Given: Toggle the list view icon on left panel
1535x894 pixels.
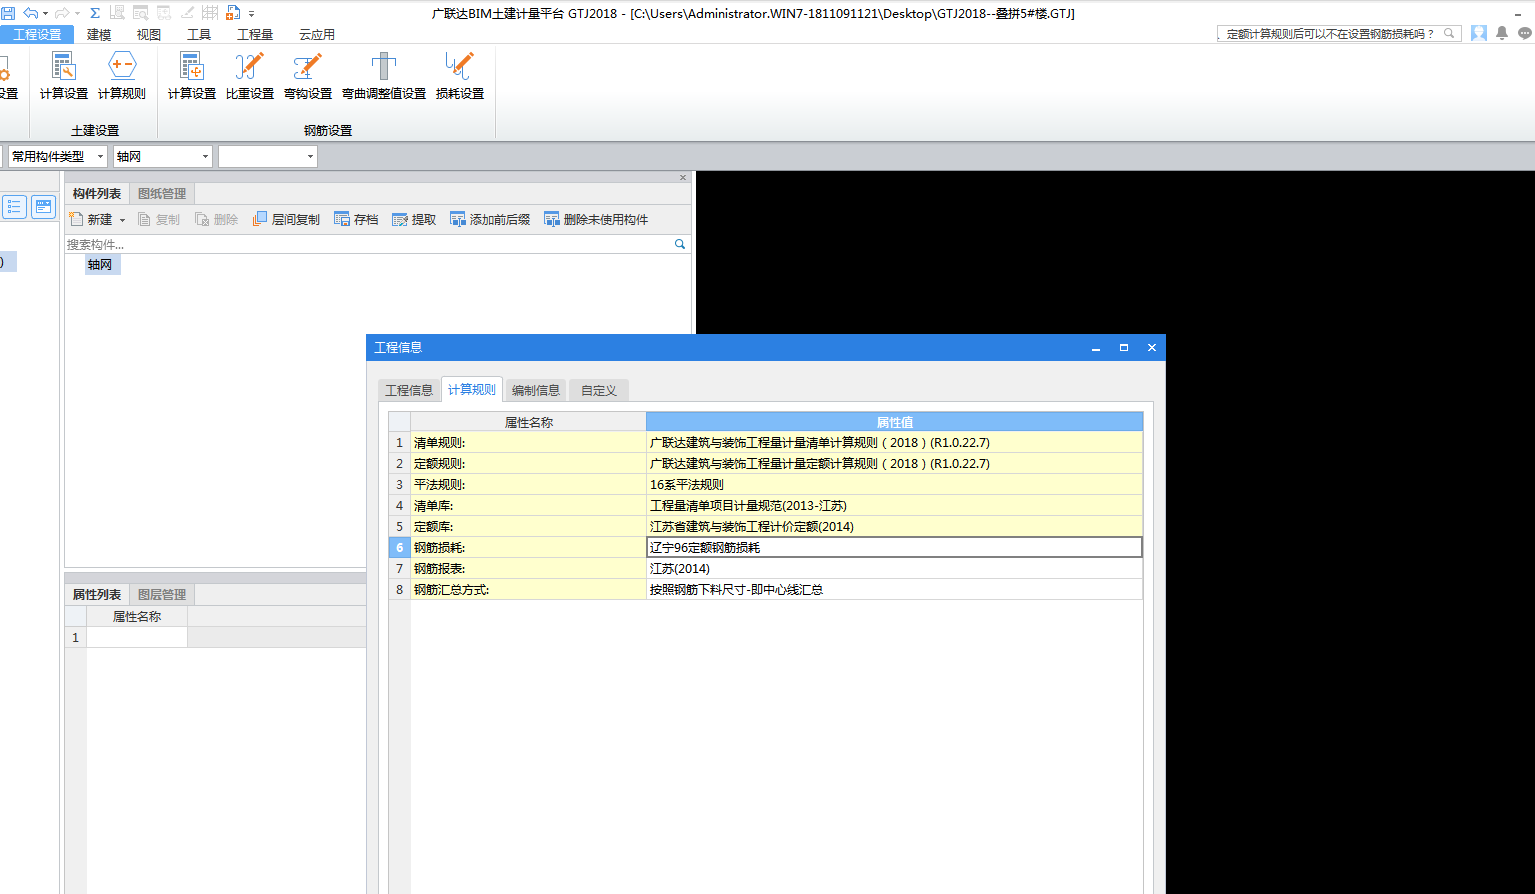Looking at the screenshot, I should [14, 207].
